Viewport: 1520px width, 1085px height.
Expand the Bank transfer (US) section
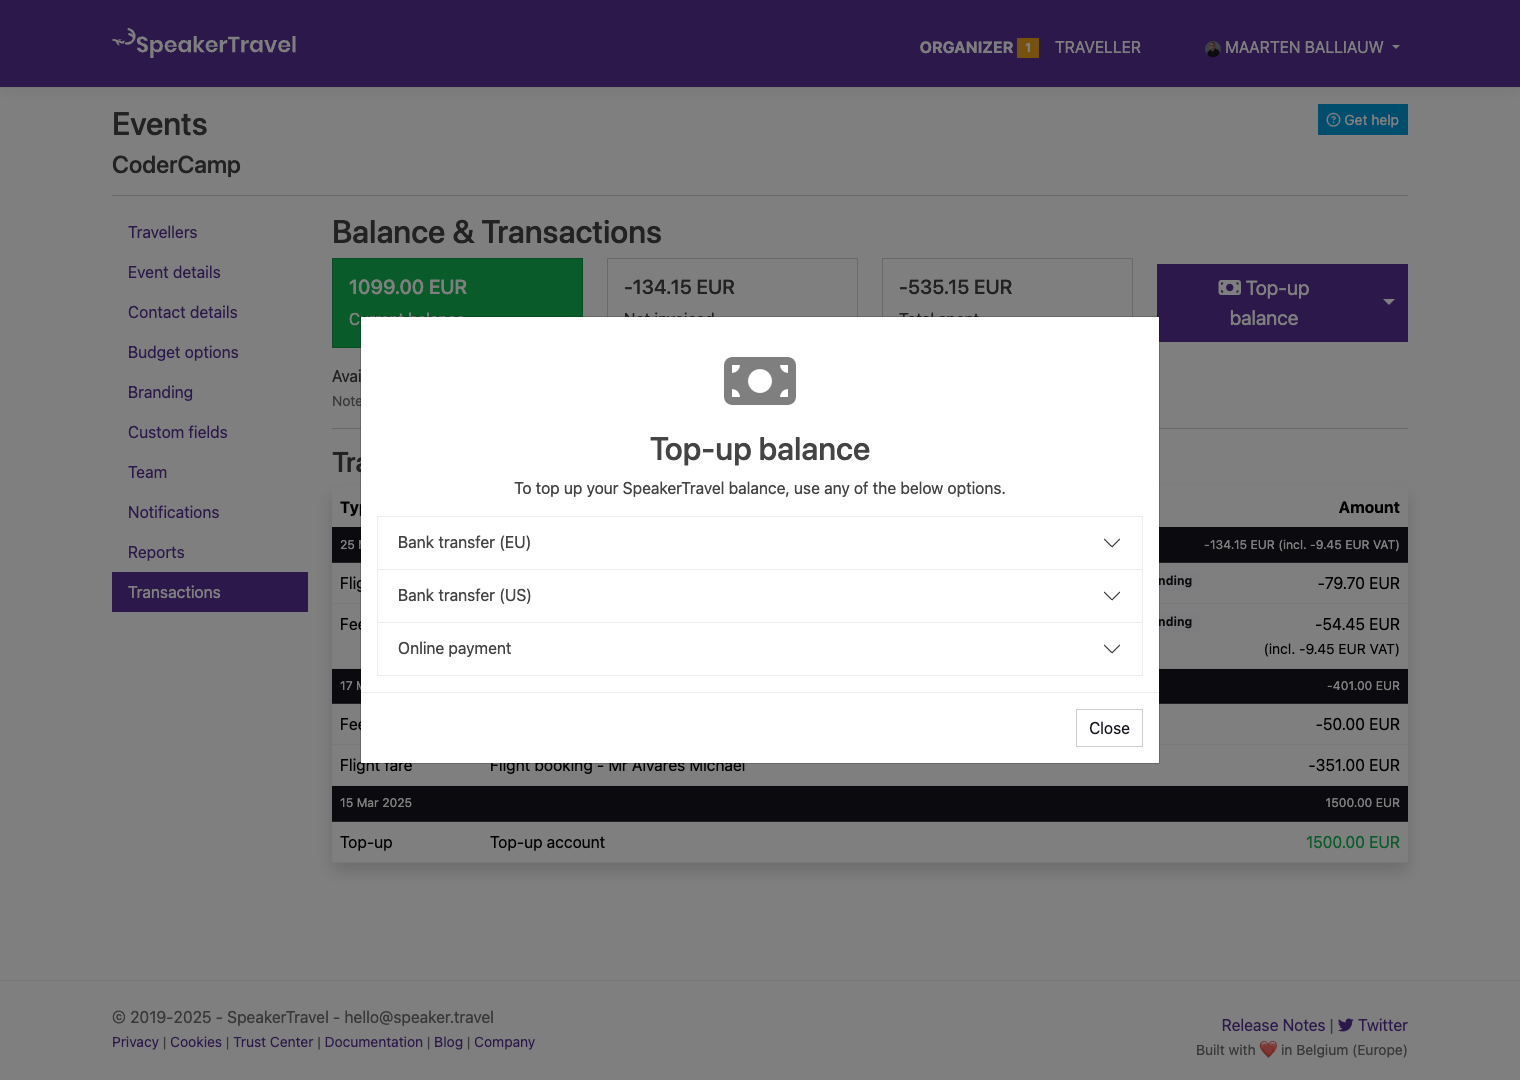tap(759, 596)
